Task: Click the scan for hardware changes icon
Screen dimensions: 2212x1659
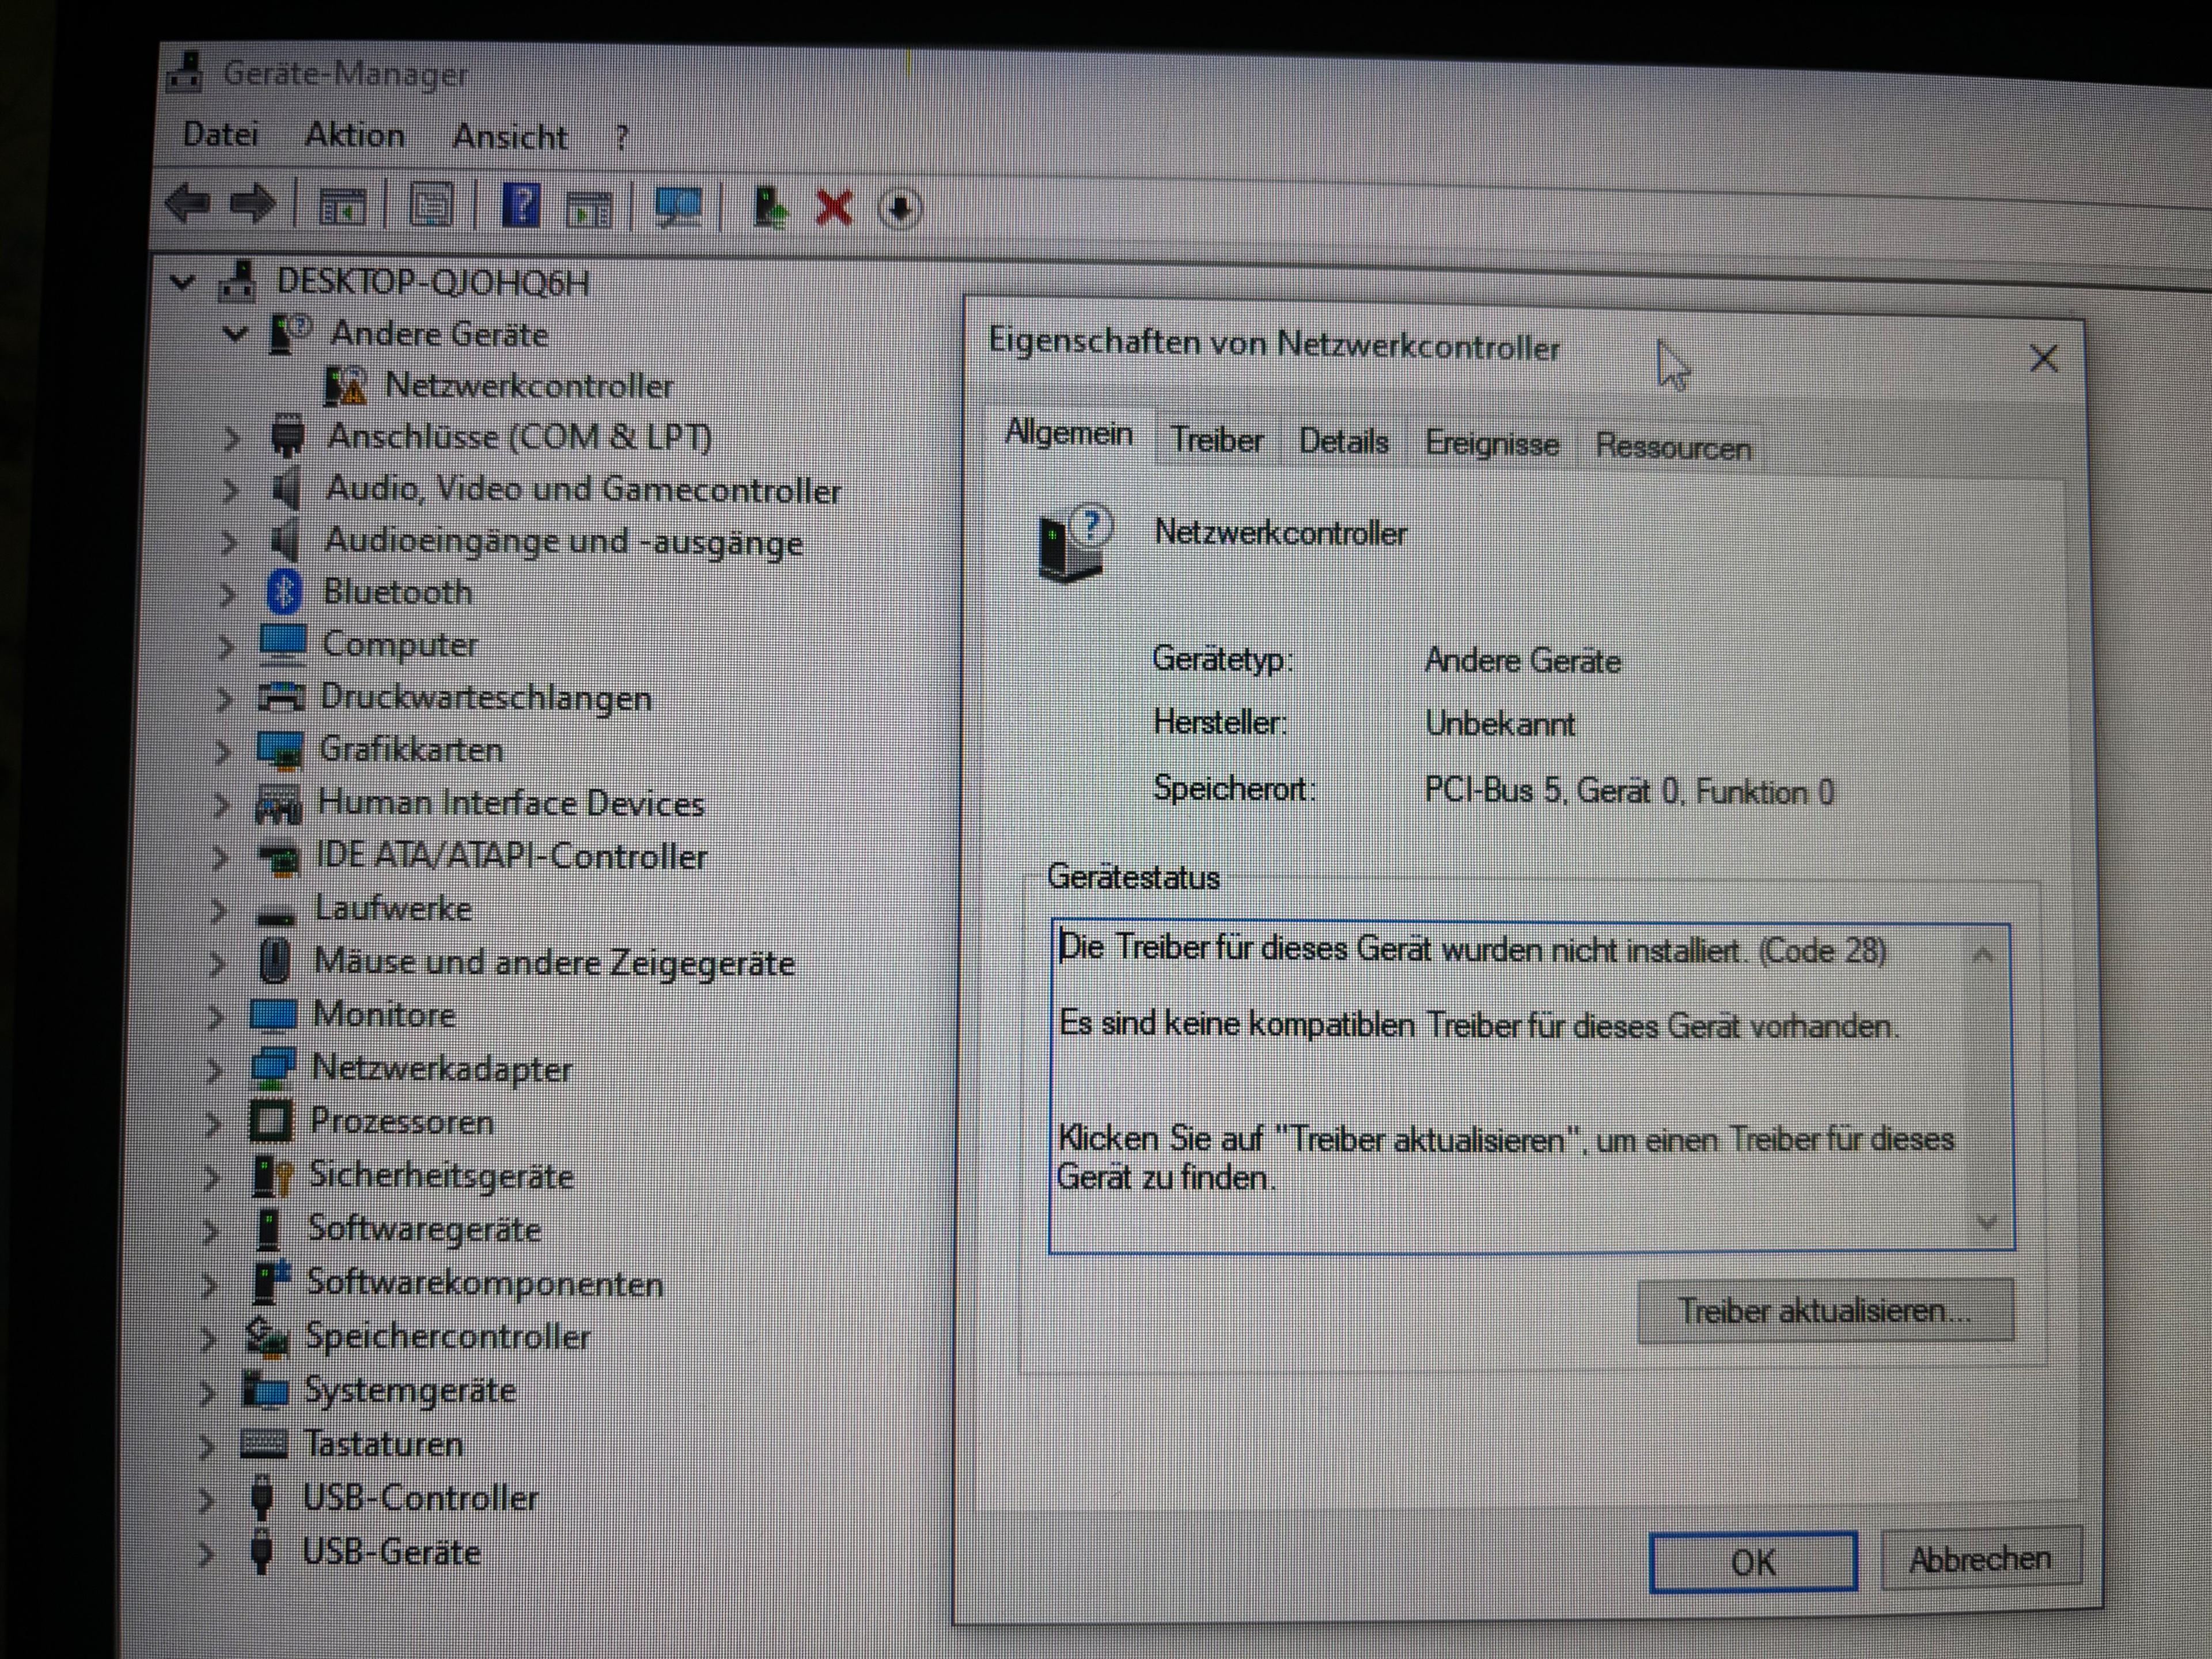Action: 678,207
